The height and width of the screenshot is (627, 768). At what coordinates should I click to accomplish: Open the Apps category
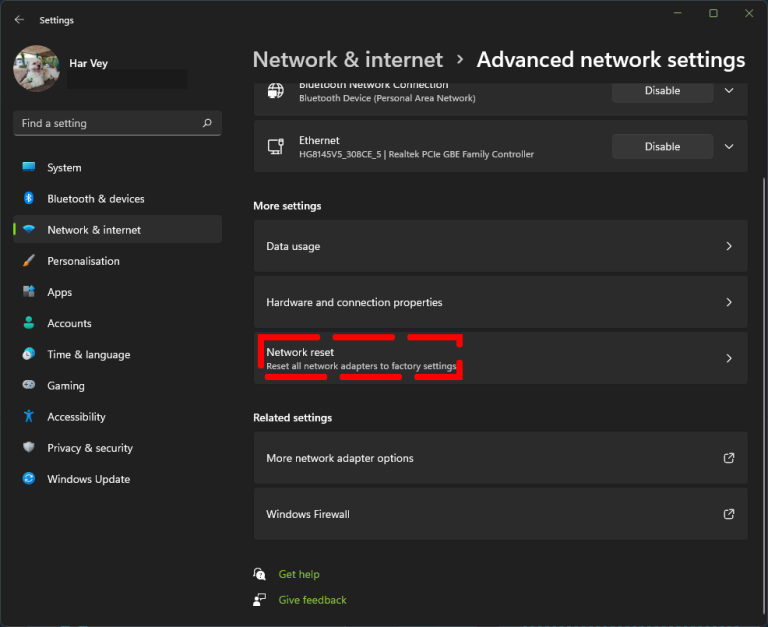tap(118, 292)
